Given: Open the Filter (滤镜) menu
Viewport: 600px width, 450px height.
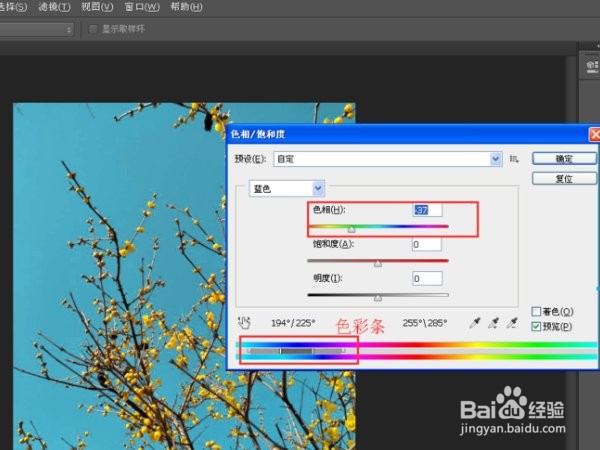Looking at the screenshot, I should (x=54, y=7).
